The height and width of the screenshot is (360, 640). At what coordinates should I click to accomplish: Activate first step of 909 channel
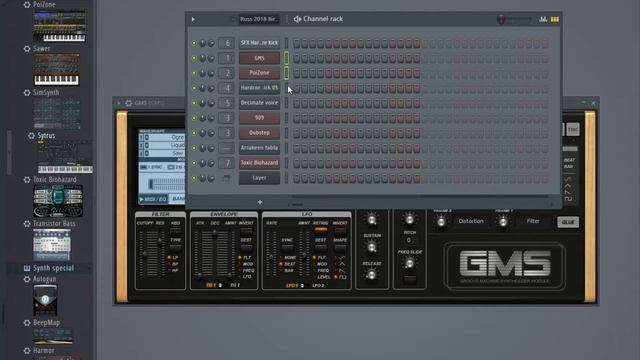(x=297, y=118)
